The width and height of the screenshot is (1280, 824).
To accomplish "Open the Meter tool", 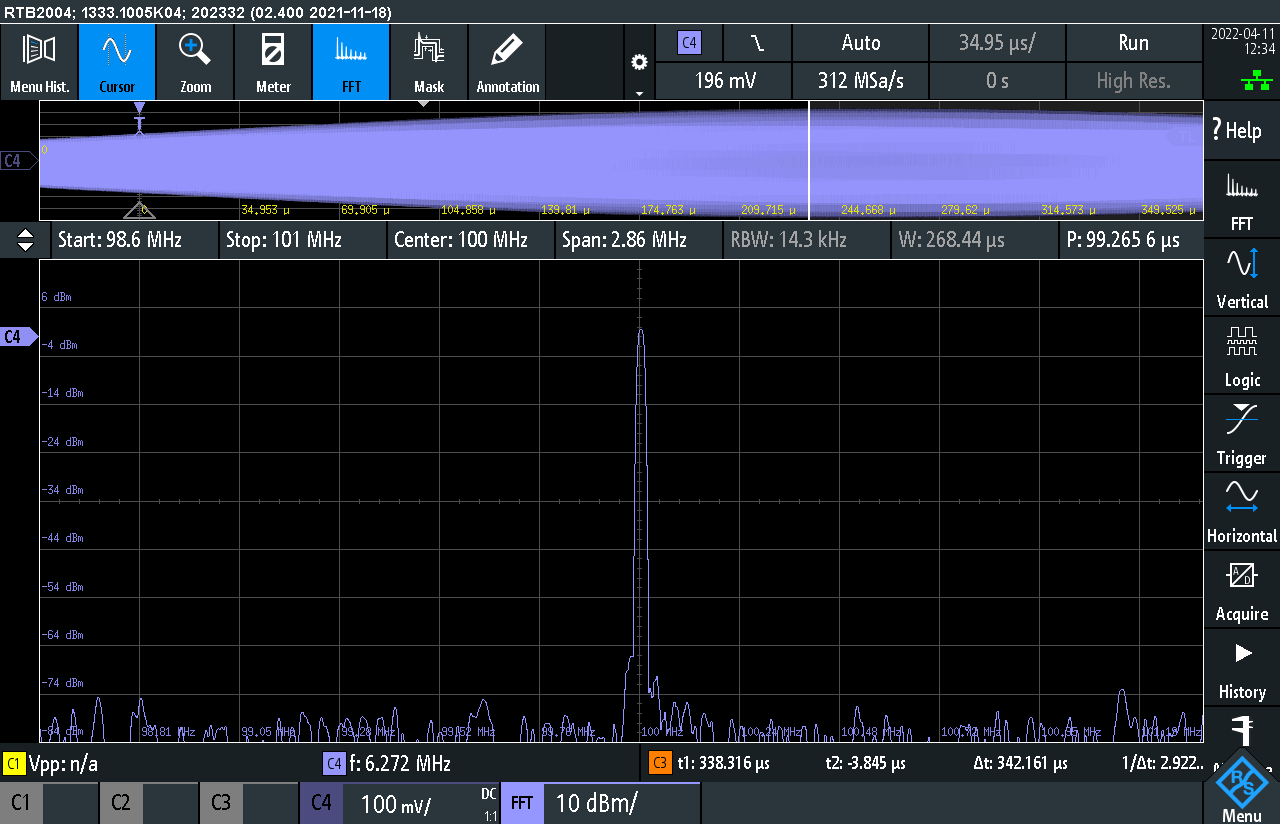I will (273, 62).
